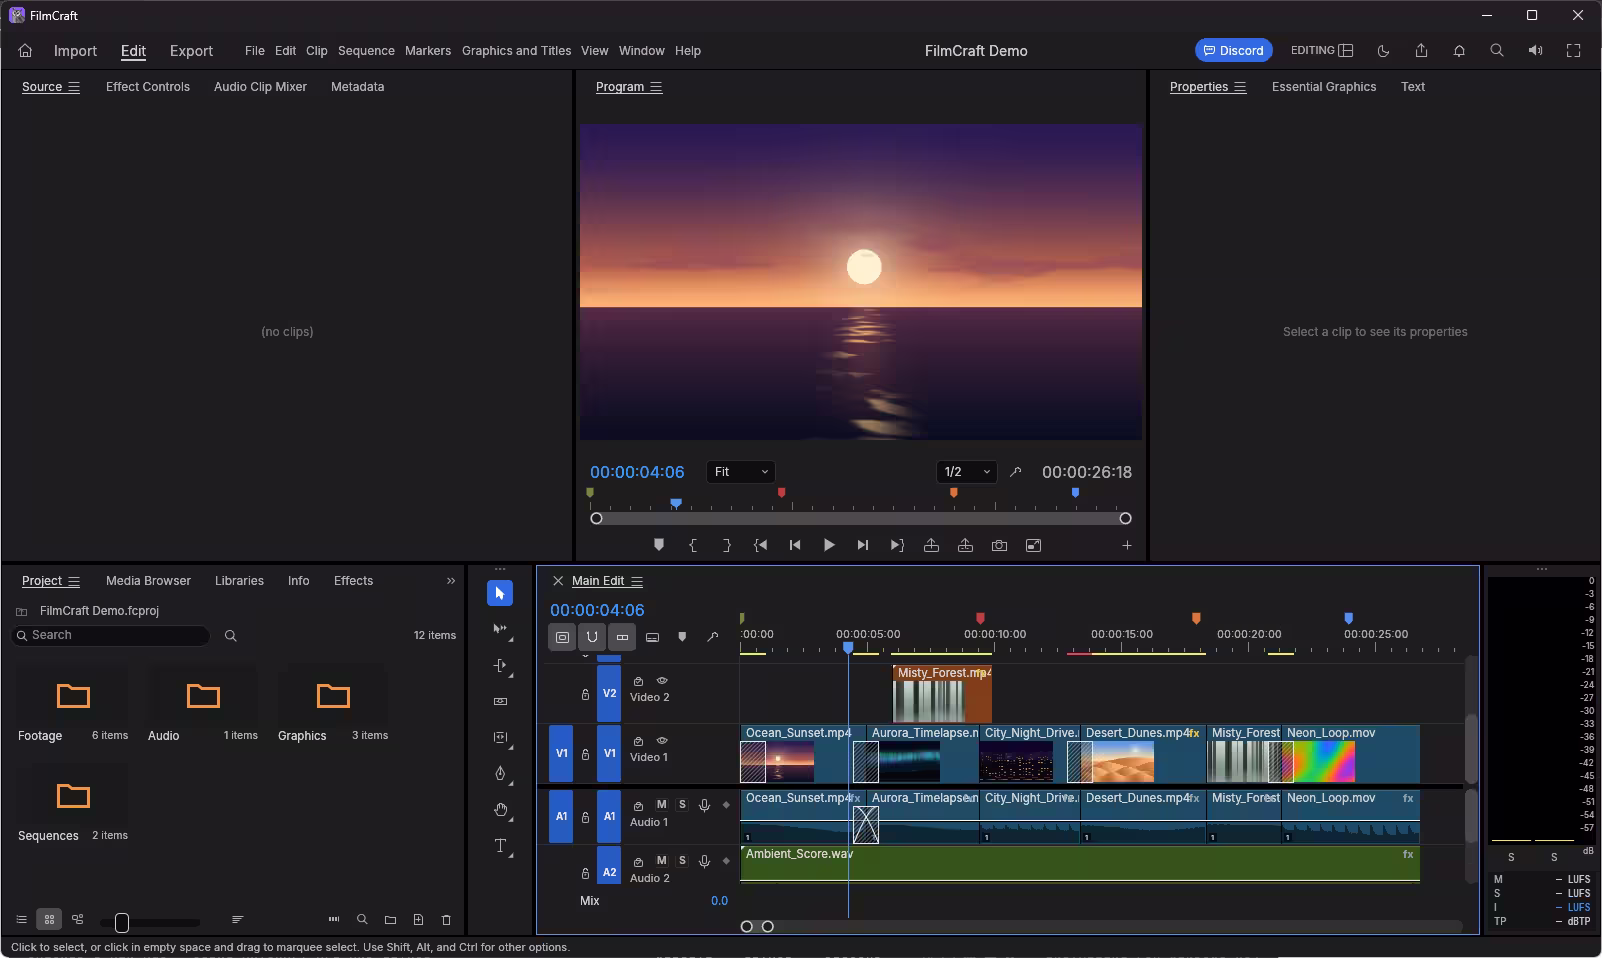Open the Main Edit sequence menu

[637, 581]
